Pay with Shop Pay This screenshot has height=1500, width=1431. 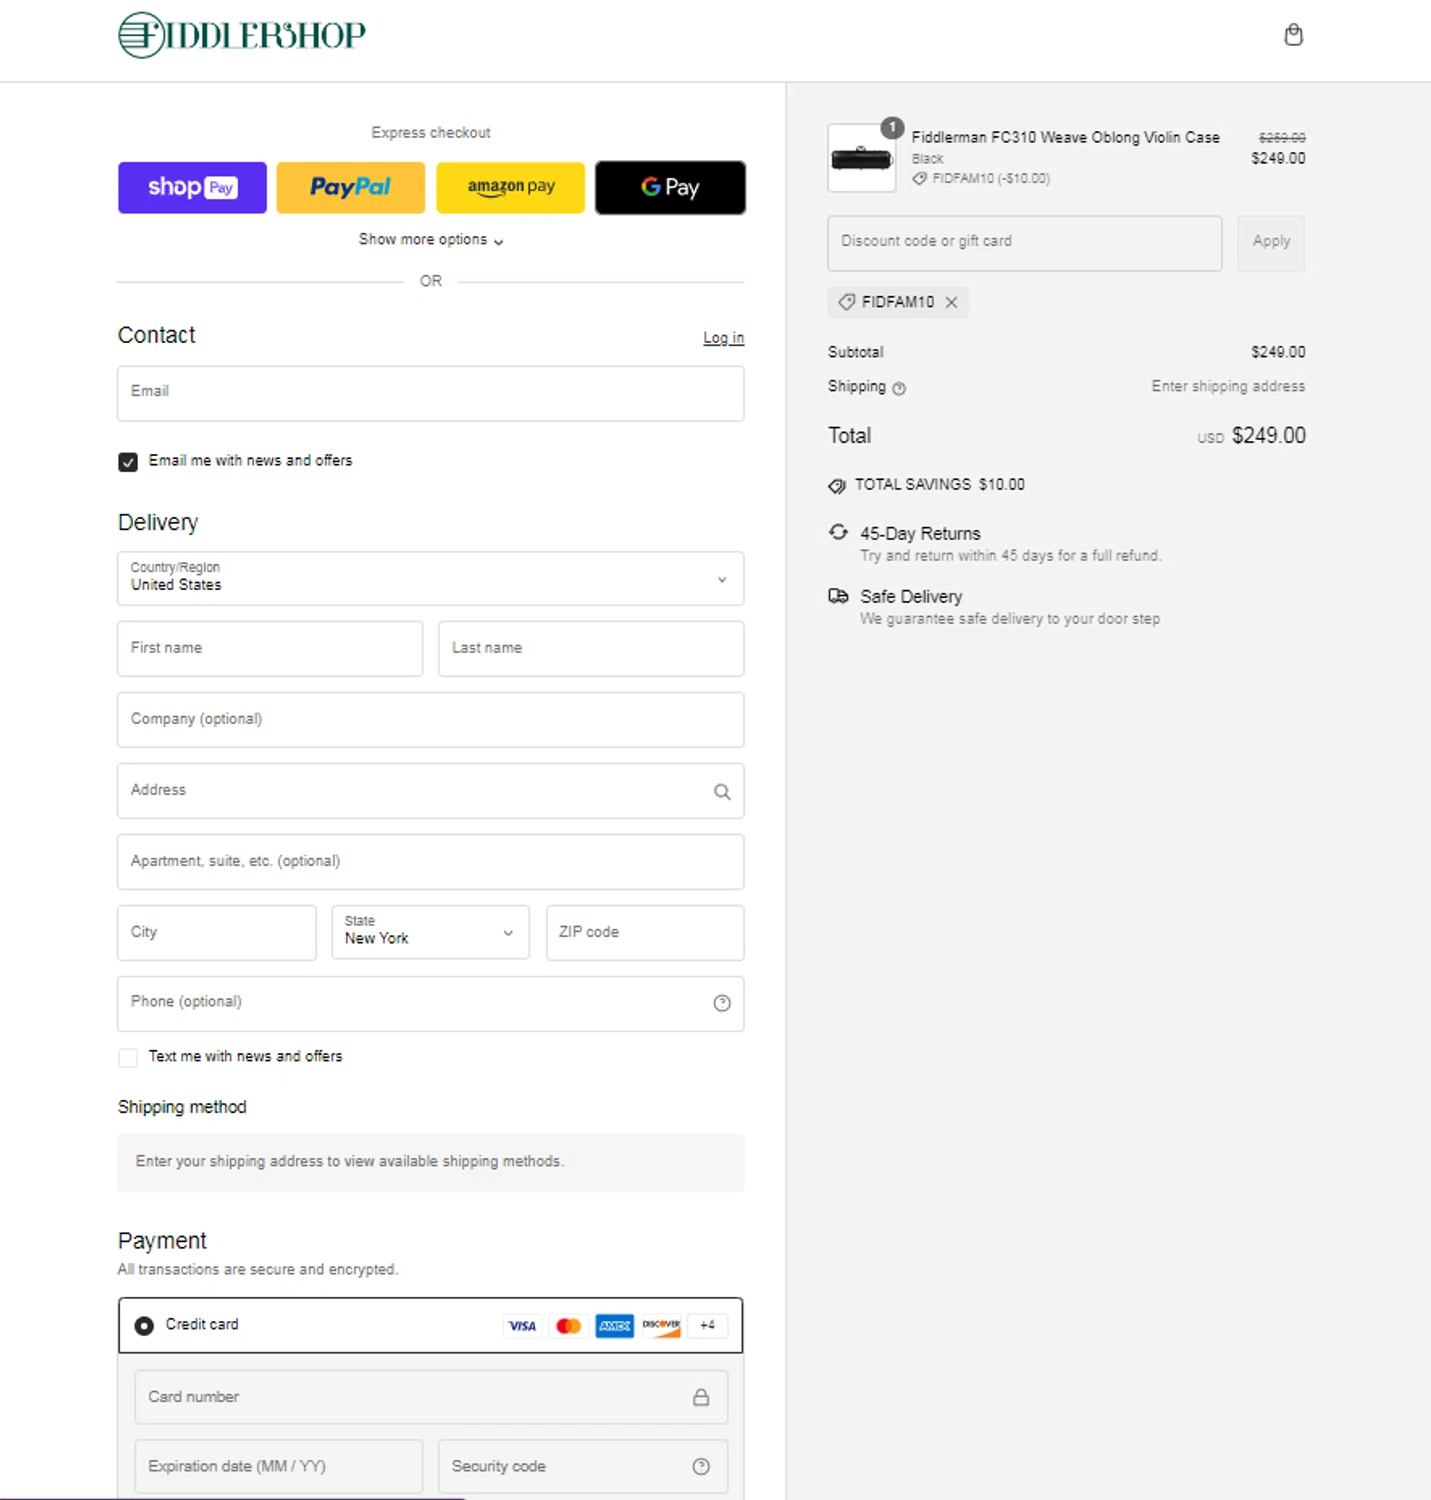click(x=192, y=188)
